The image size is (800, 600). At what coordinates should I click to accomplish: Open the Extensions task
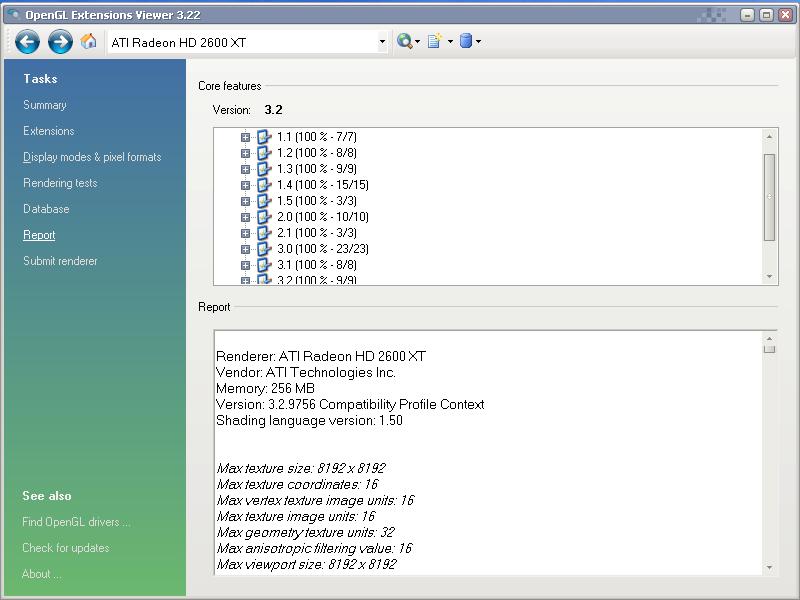(48, 131)
